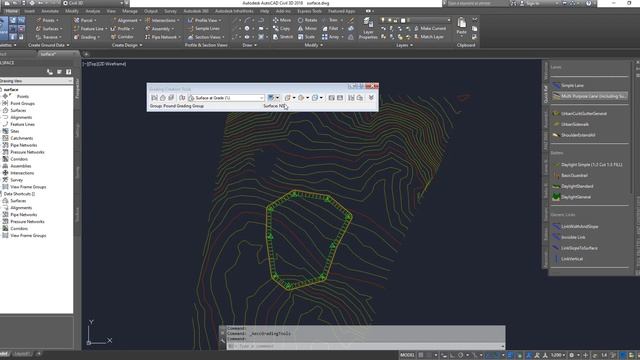Click the Create Grading tool icon
The image size is (640, 360).
coord(271,98)
